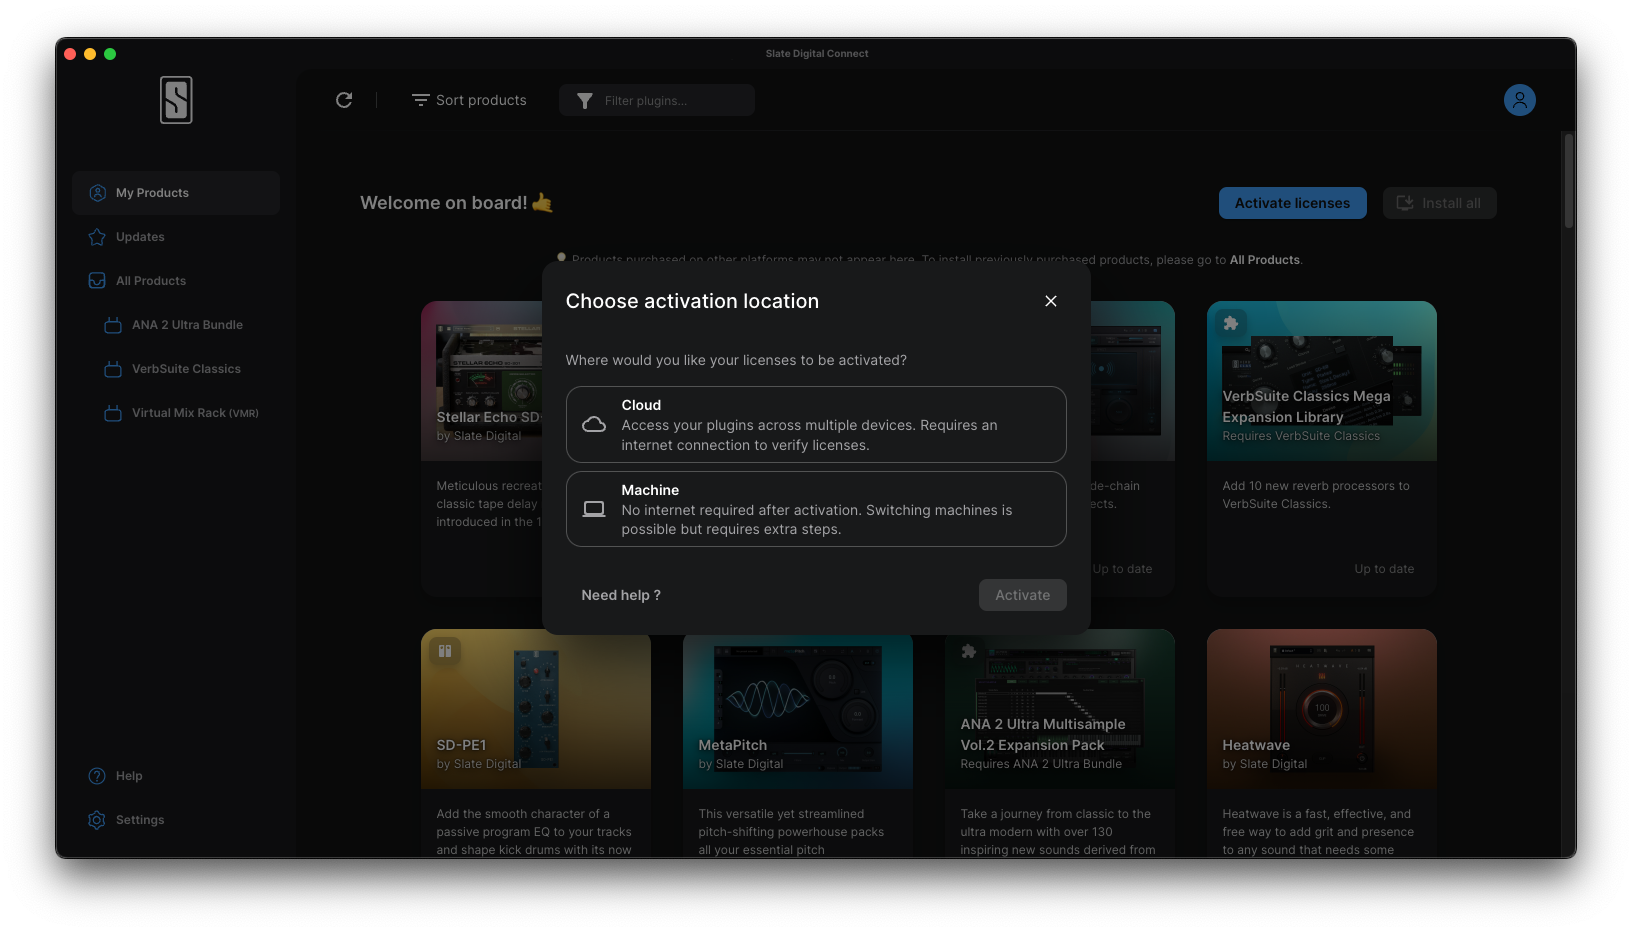1632x932 pixels.
Task: Focus the Filter plugins input field
Action: click(x=657, y=100)
